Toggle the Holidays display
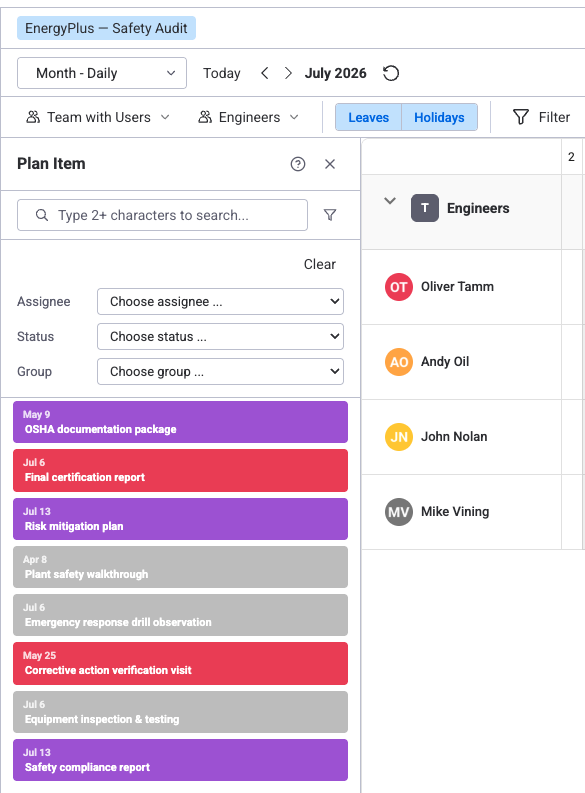This screenshot has width=585, height=793. [x=439, y=117]
